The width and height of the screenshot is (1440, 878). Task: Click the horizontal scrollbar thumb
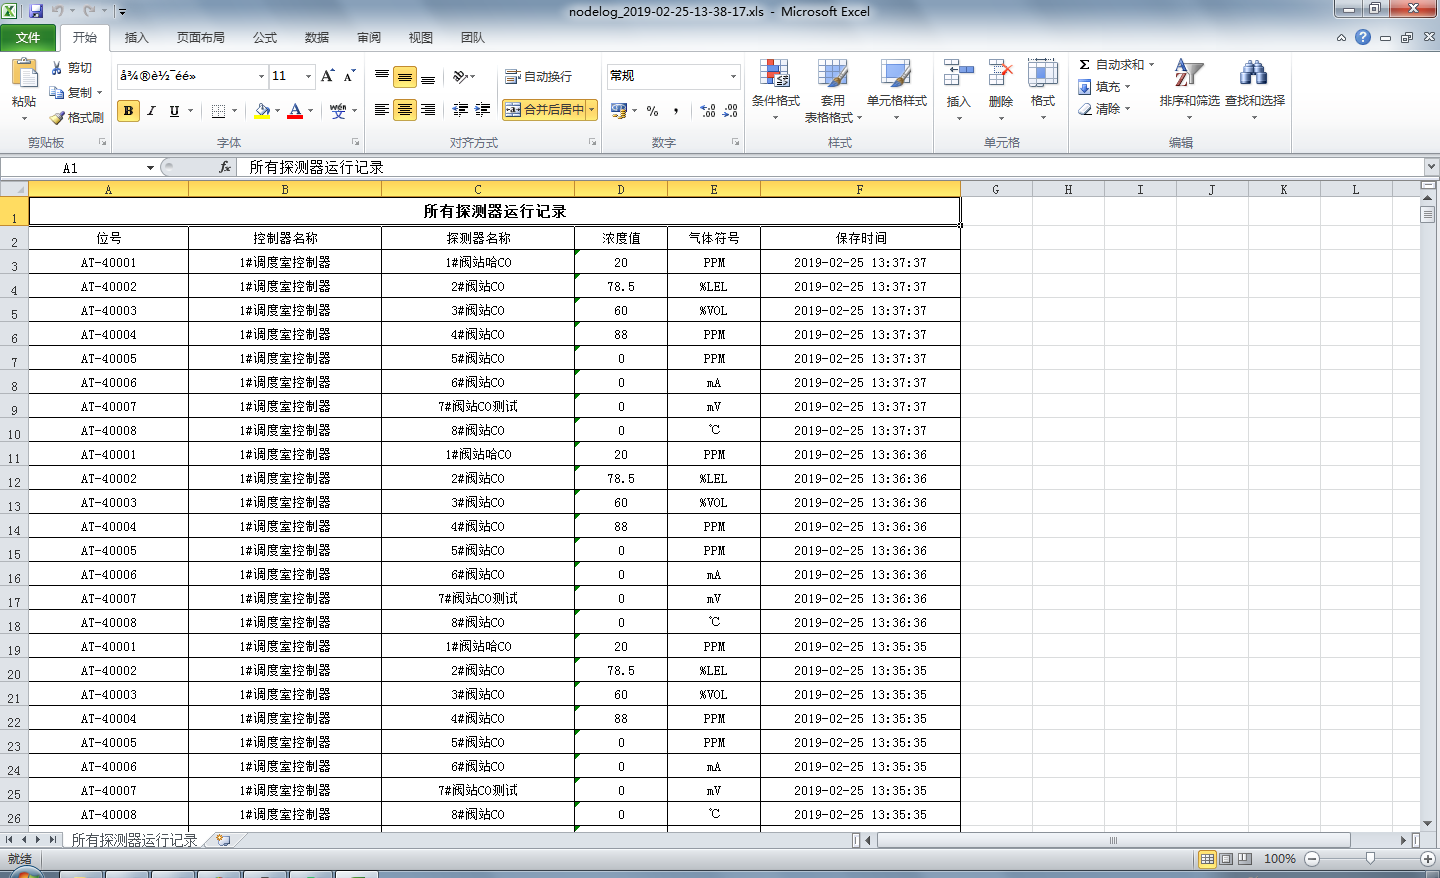tap(1114, 840)
